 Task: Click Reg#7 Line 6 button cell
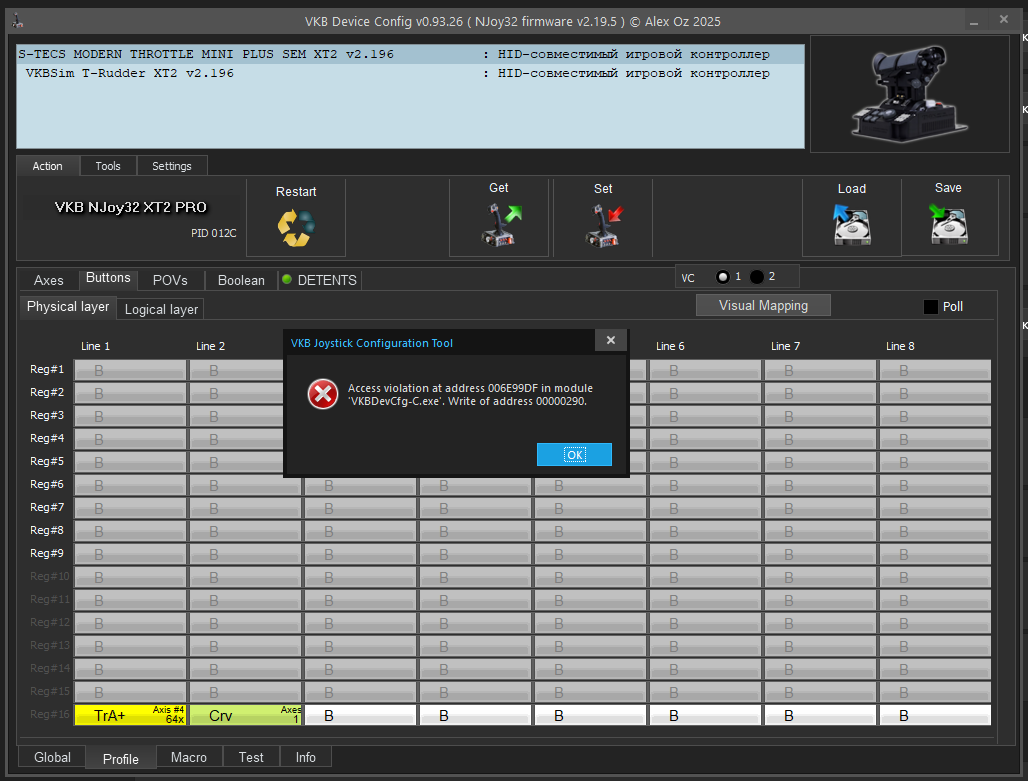tap(705, 508)
